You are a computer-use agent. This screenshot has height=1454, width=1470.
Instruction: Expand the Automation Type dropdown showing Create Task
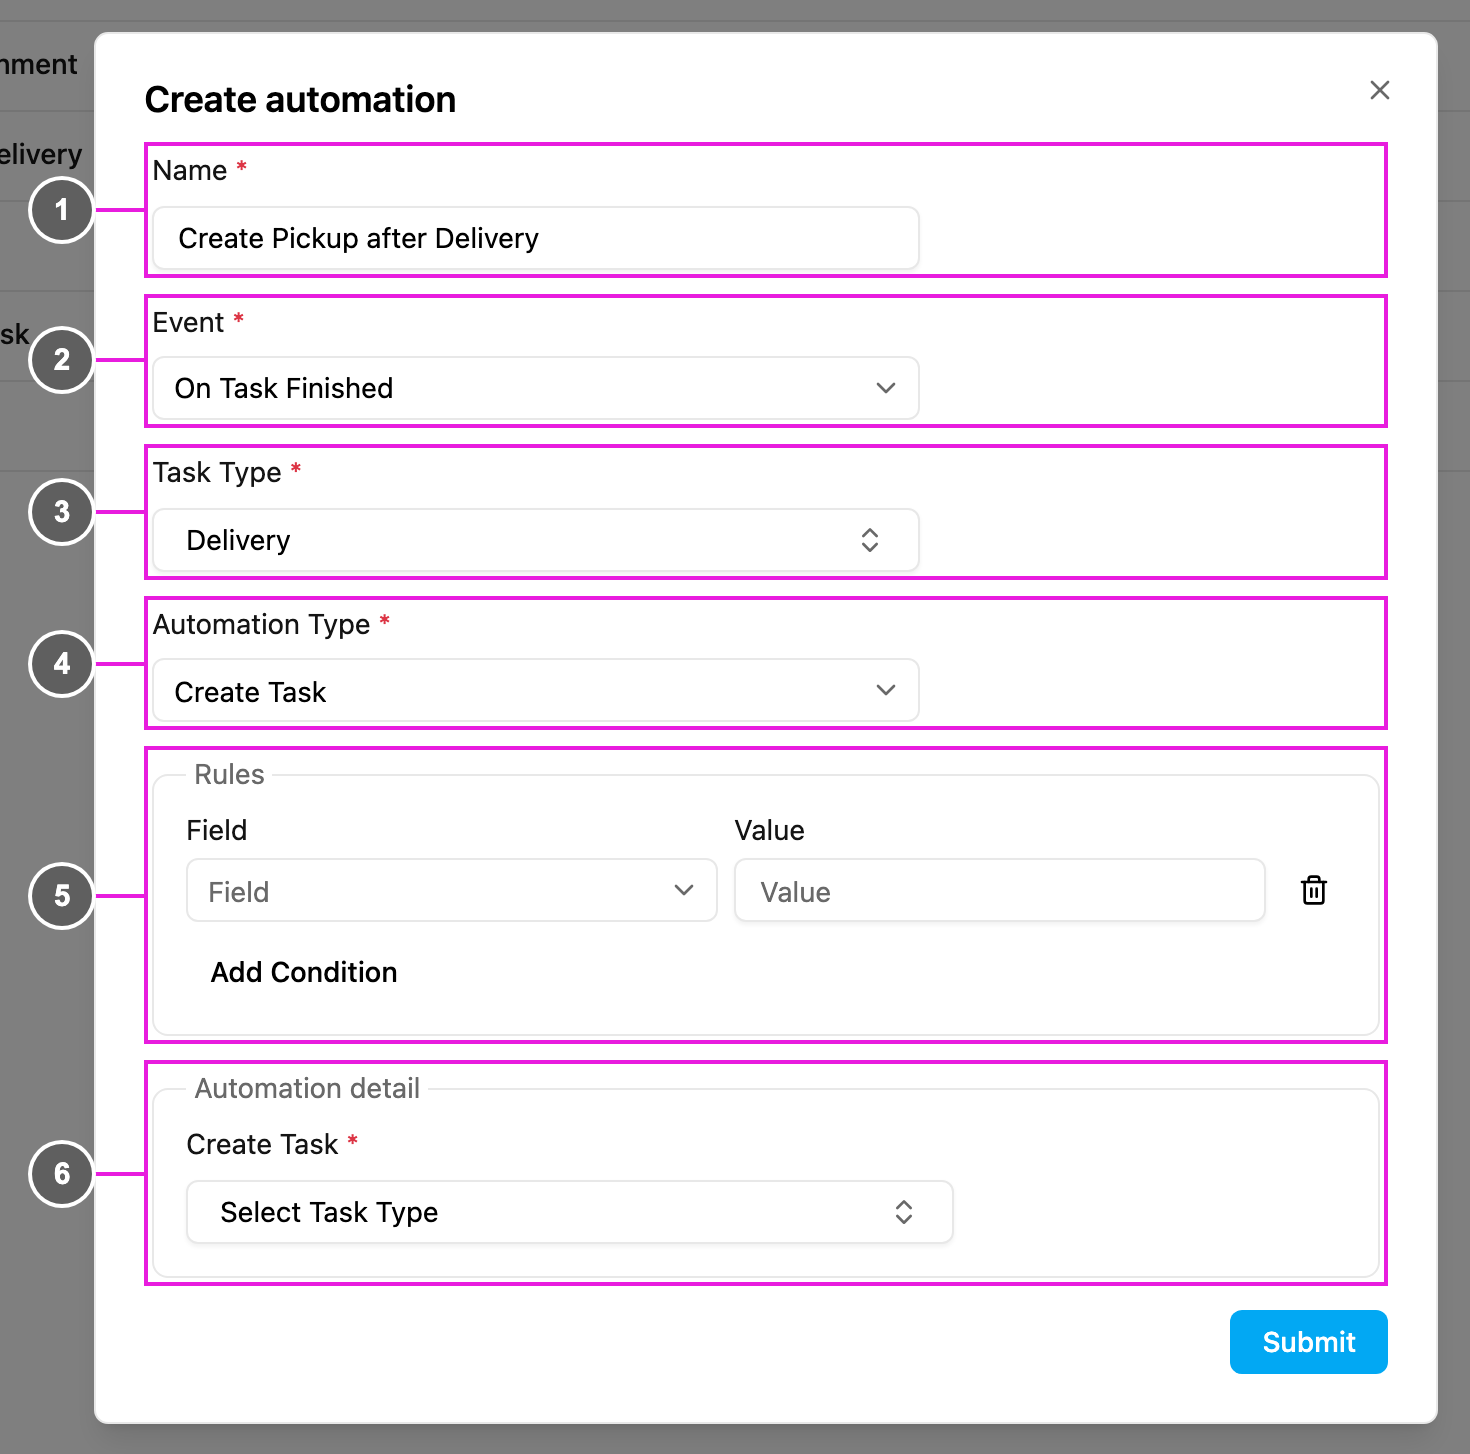click(536, 690)
